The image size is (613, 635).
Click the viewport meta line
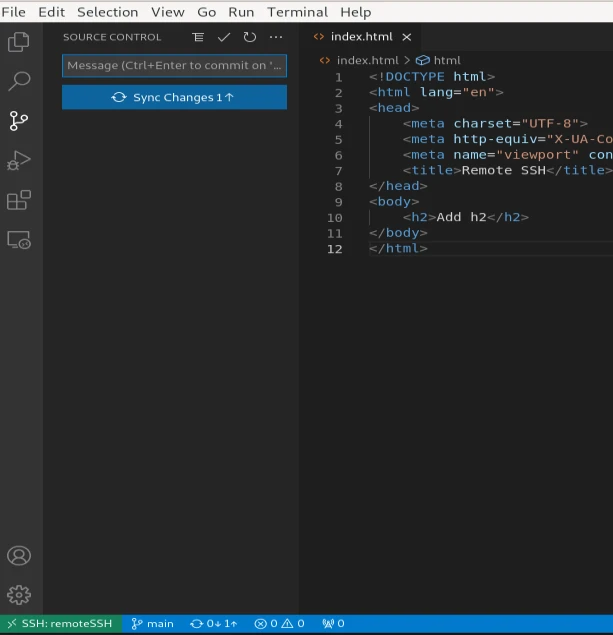point(508,155)
